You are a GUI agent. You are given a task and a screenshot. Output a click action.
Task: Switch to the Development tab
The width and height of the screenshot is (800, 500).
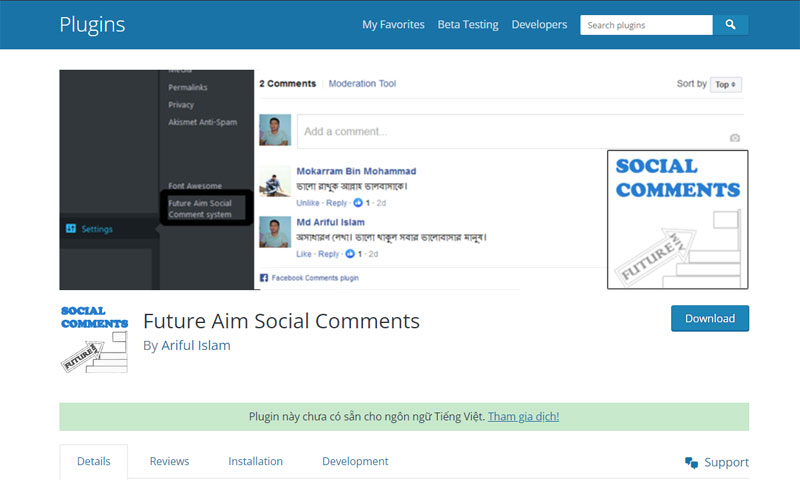tap(355, 461)
